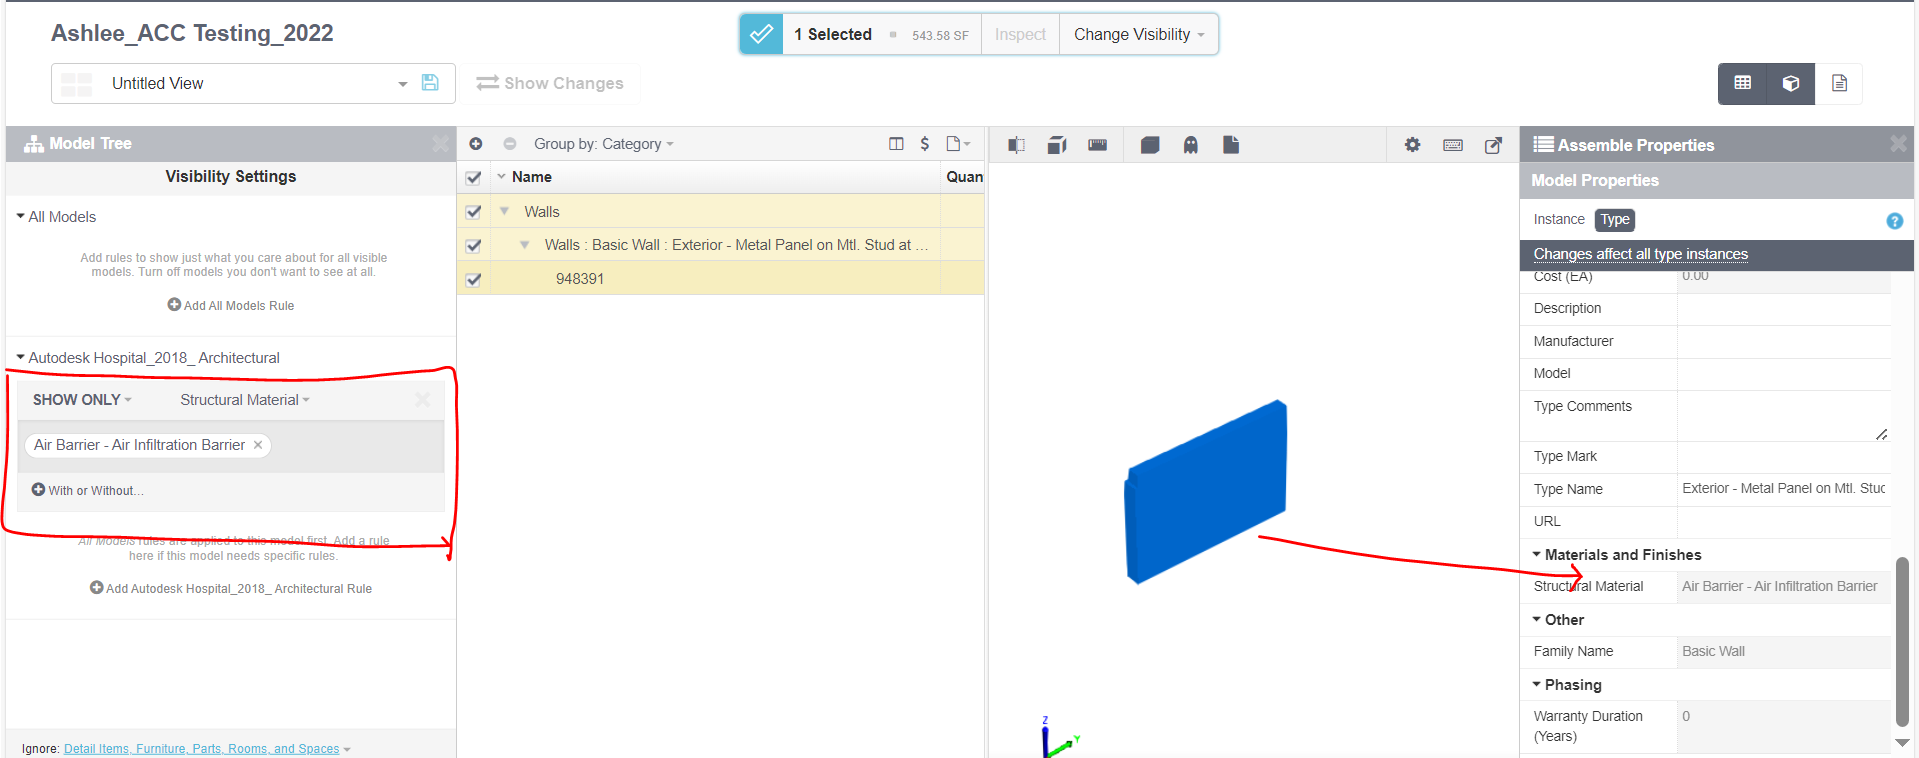
Task: Open the columns layout icon in the grid toolbar
Action: [896, 144]
